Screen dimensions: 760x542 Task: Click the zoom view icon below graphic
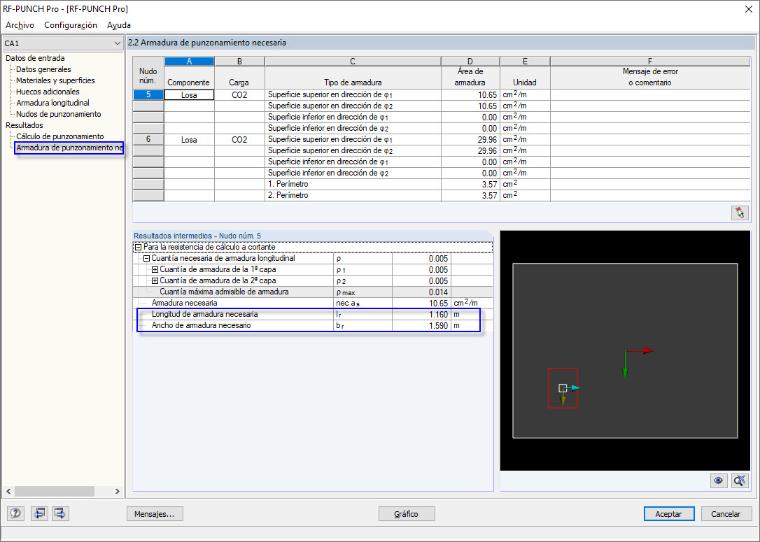coord(740,480)
